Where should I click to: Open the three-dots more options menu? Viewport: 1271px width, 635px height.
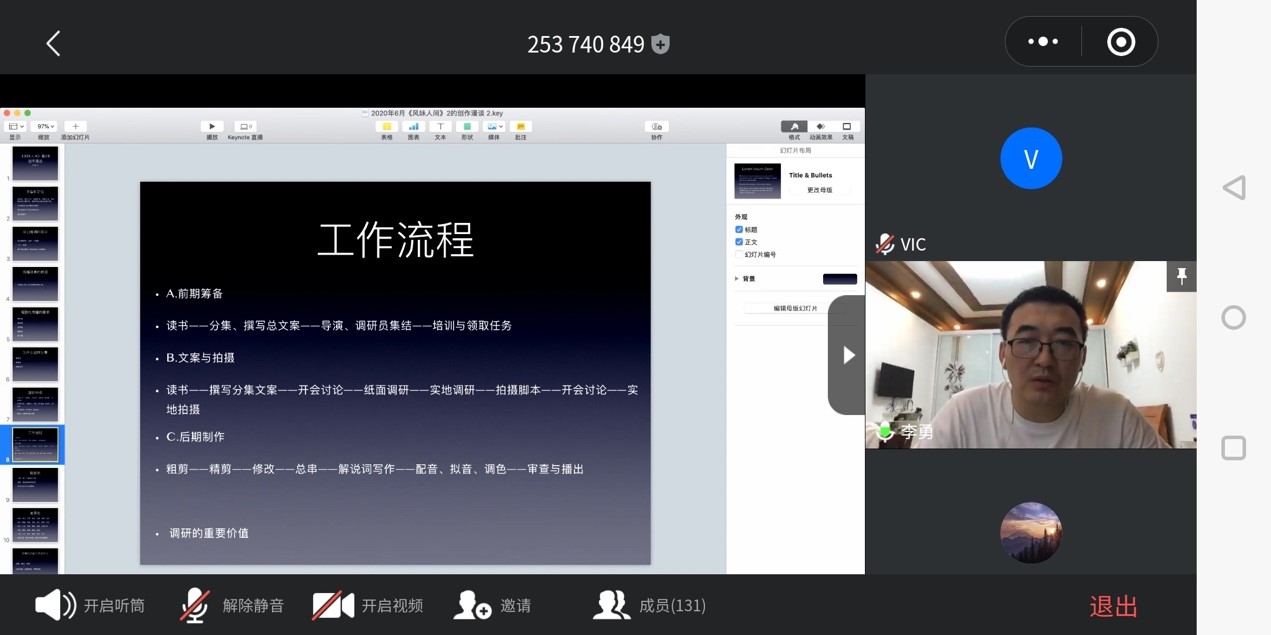pyautogui.click(x=1043, y=42)
